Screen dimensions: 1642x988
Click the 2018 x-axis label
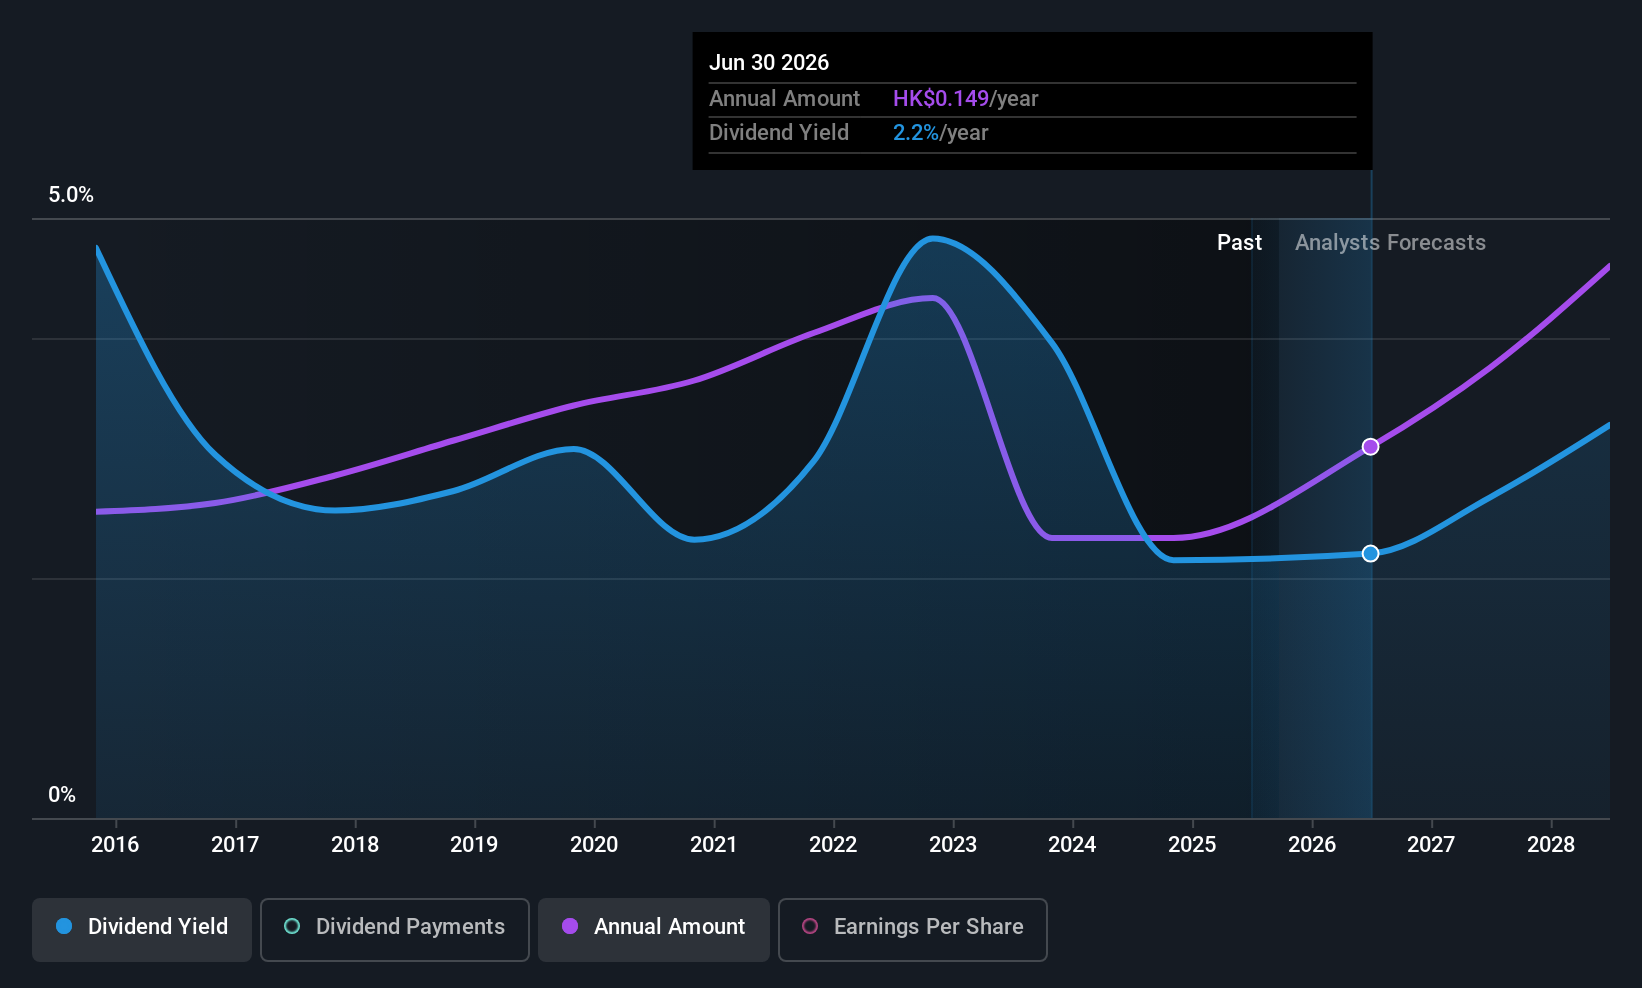(355, 845)
